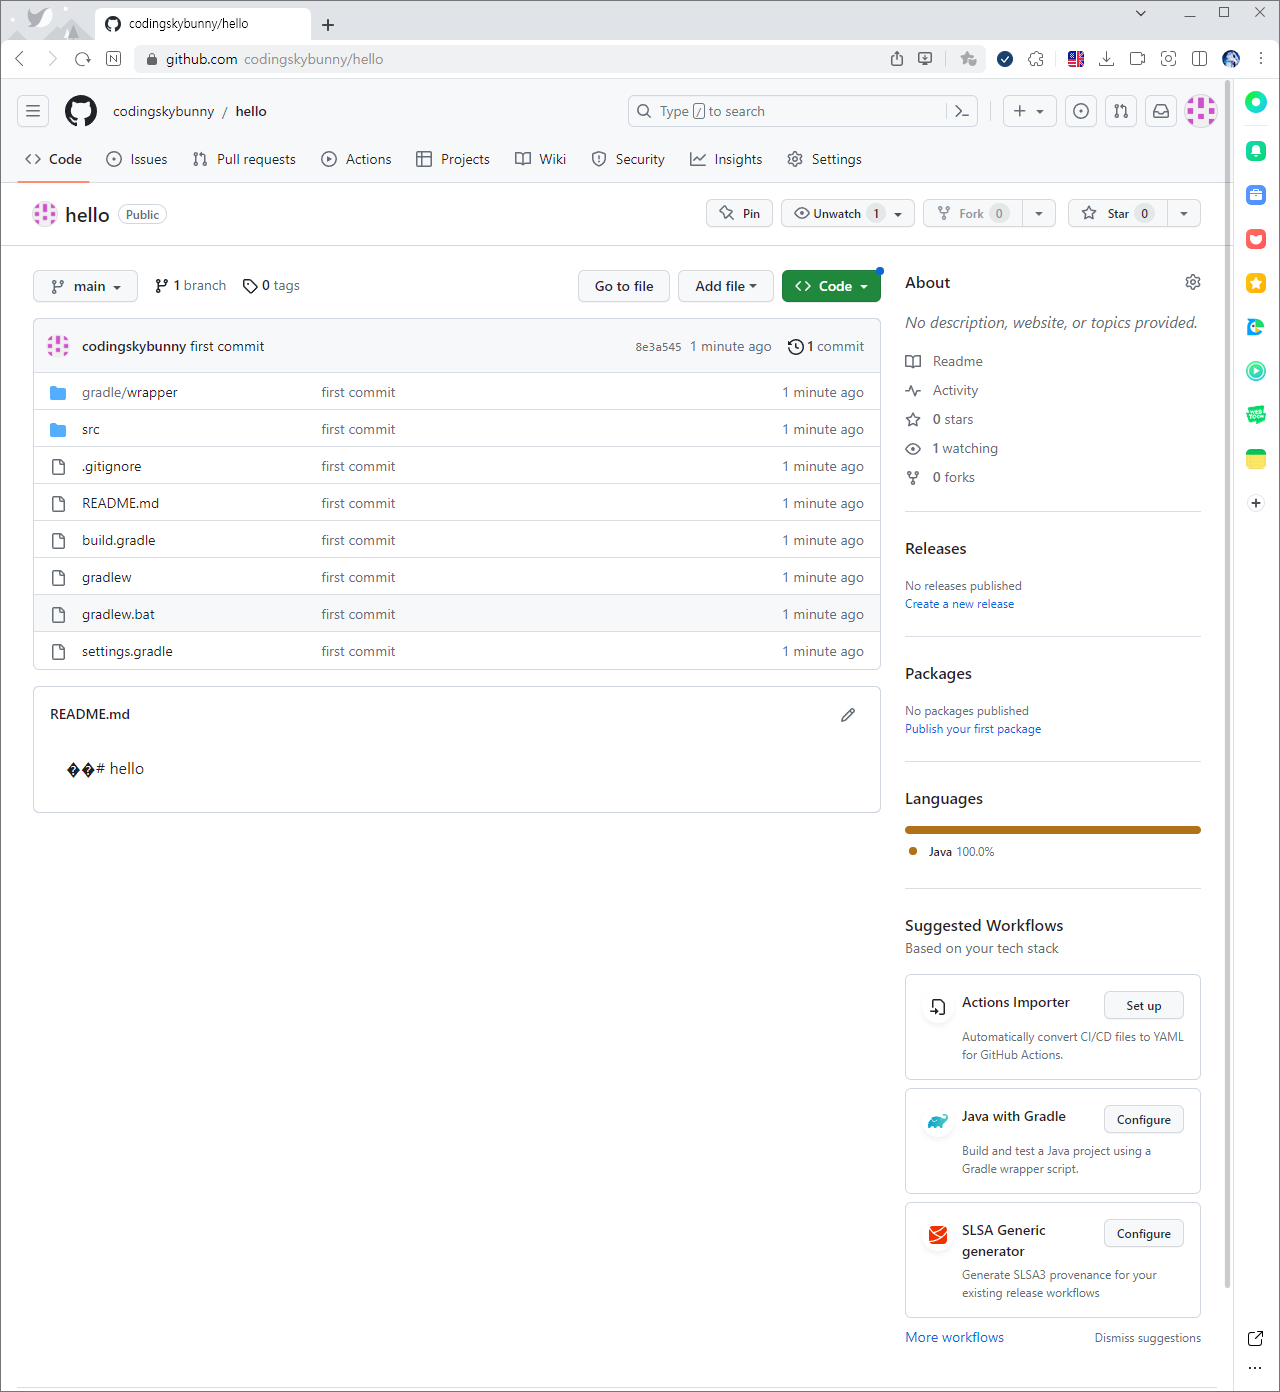The image size is (1280, 1392).
Task: Click the browser reload icon
Action: click(x=83, y=59)
